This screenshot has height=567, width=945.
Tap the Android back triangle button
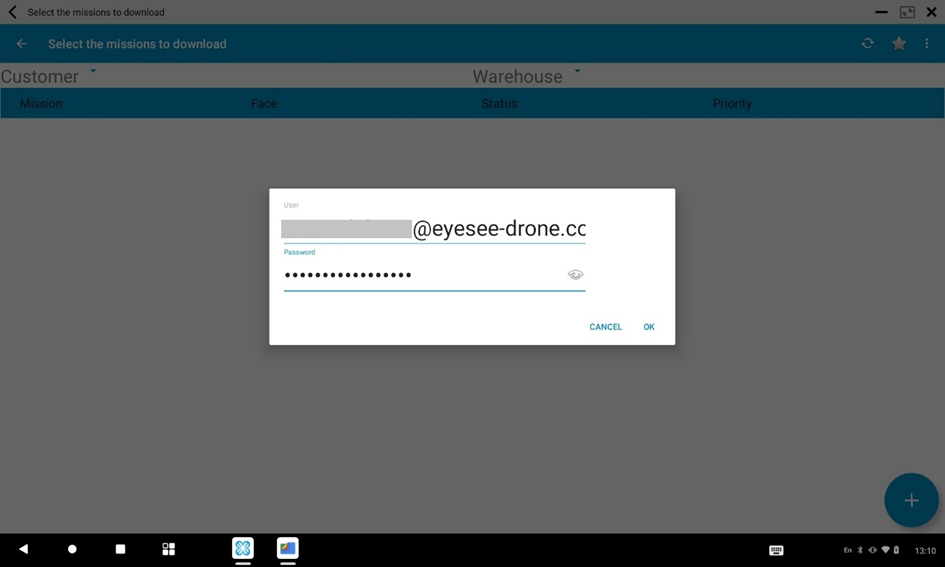tap(24, 549)
